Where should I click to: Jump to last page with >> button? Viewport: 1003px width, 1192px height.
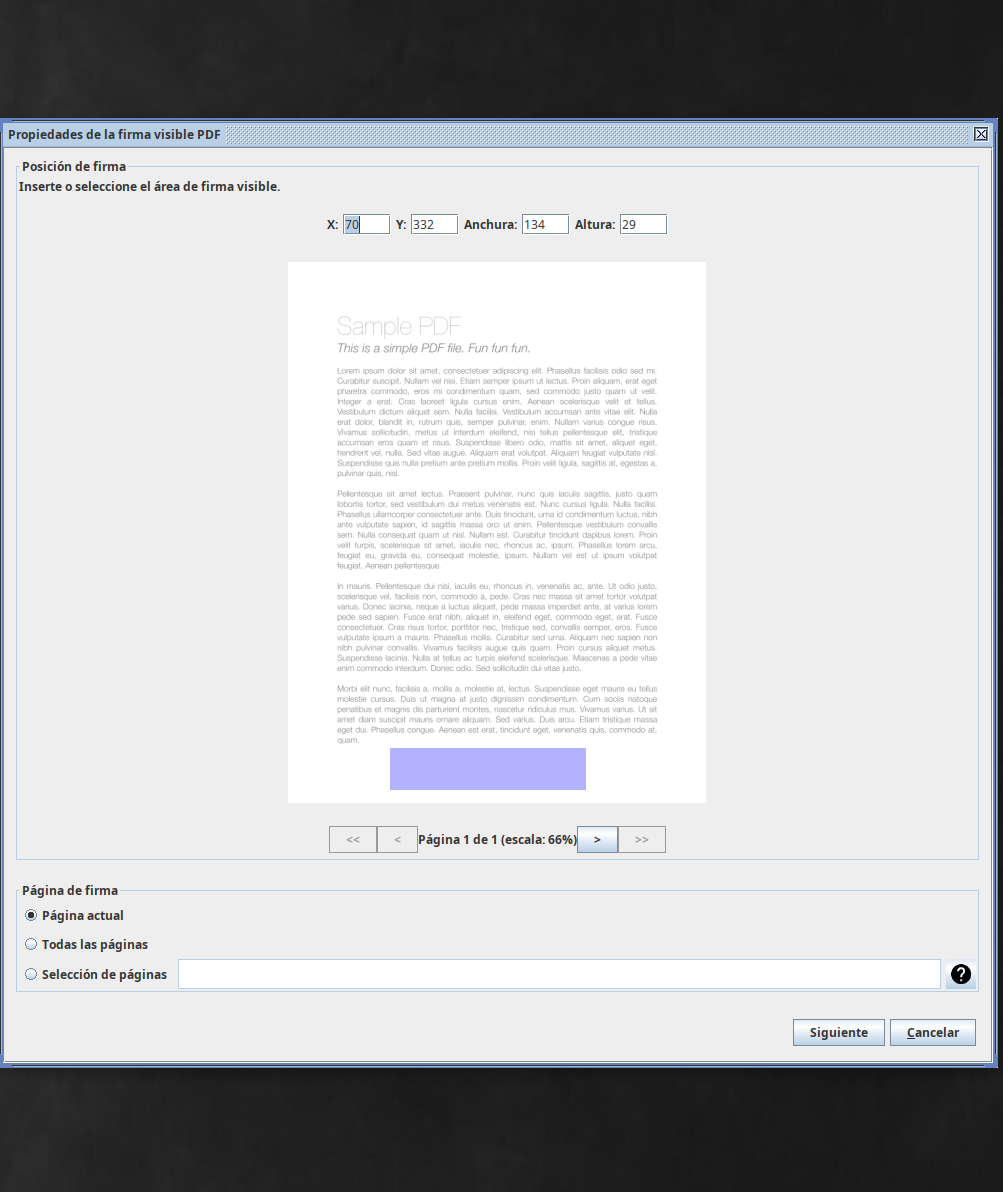pyautogui.click(x=641, y=840)
